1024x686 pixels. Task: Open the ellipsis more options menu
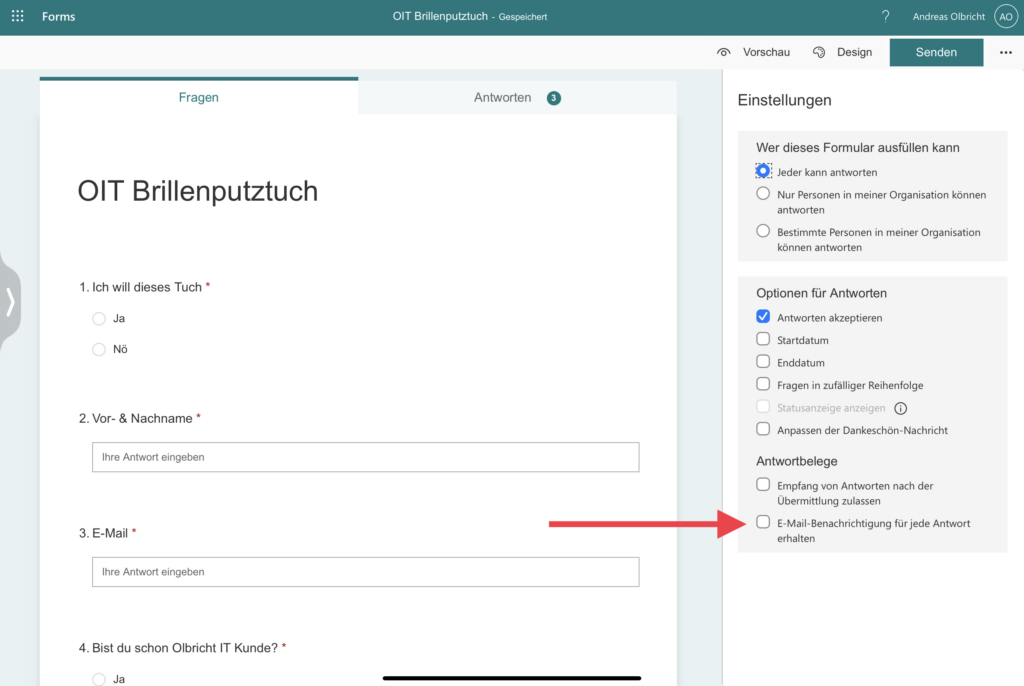(x=1005, y=52)
